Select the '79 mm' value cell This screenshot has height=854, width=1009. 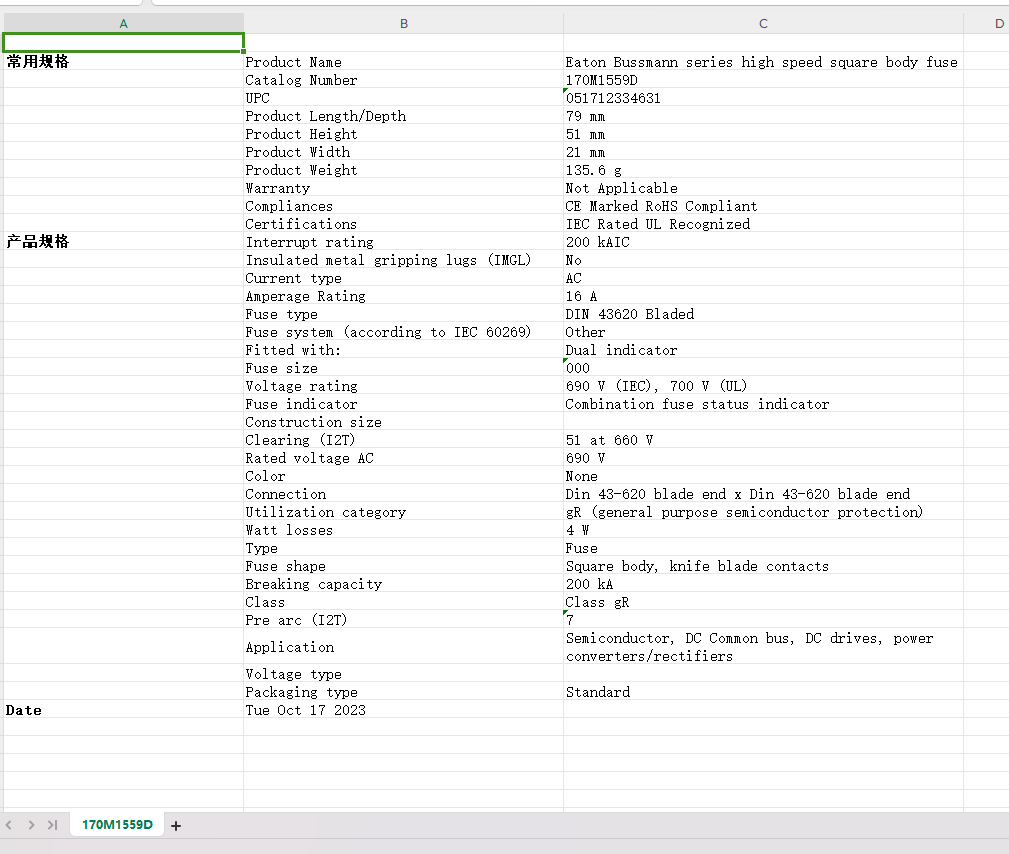point(763,116)
